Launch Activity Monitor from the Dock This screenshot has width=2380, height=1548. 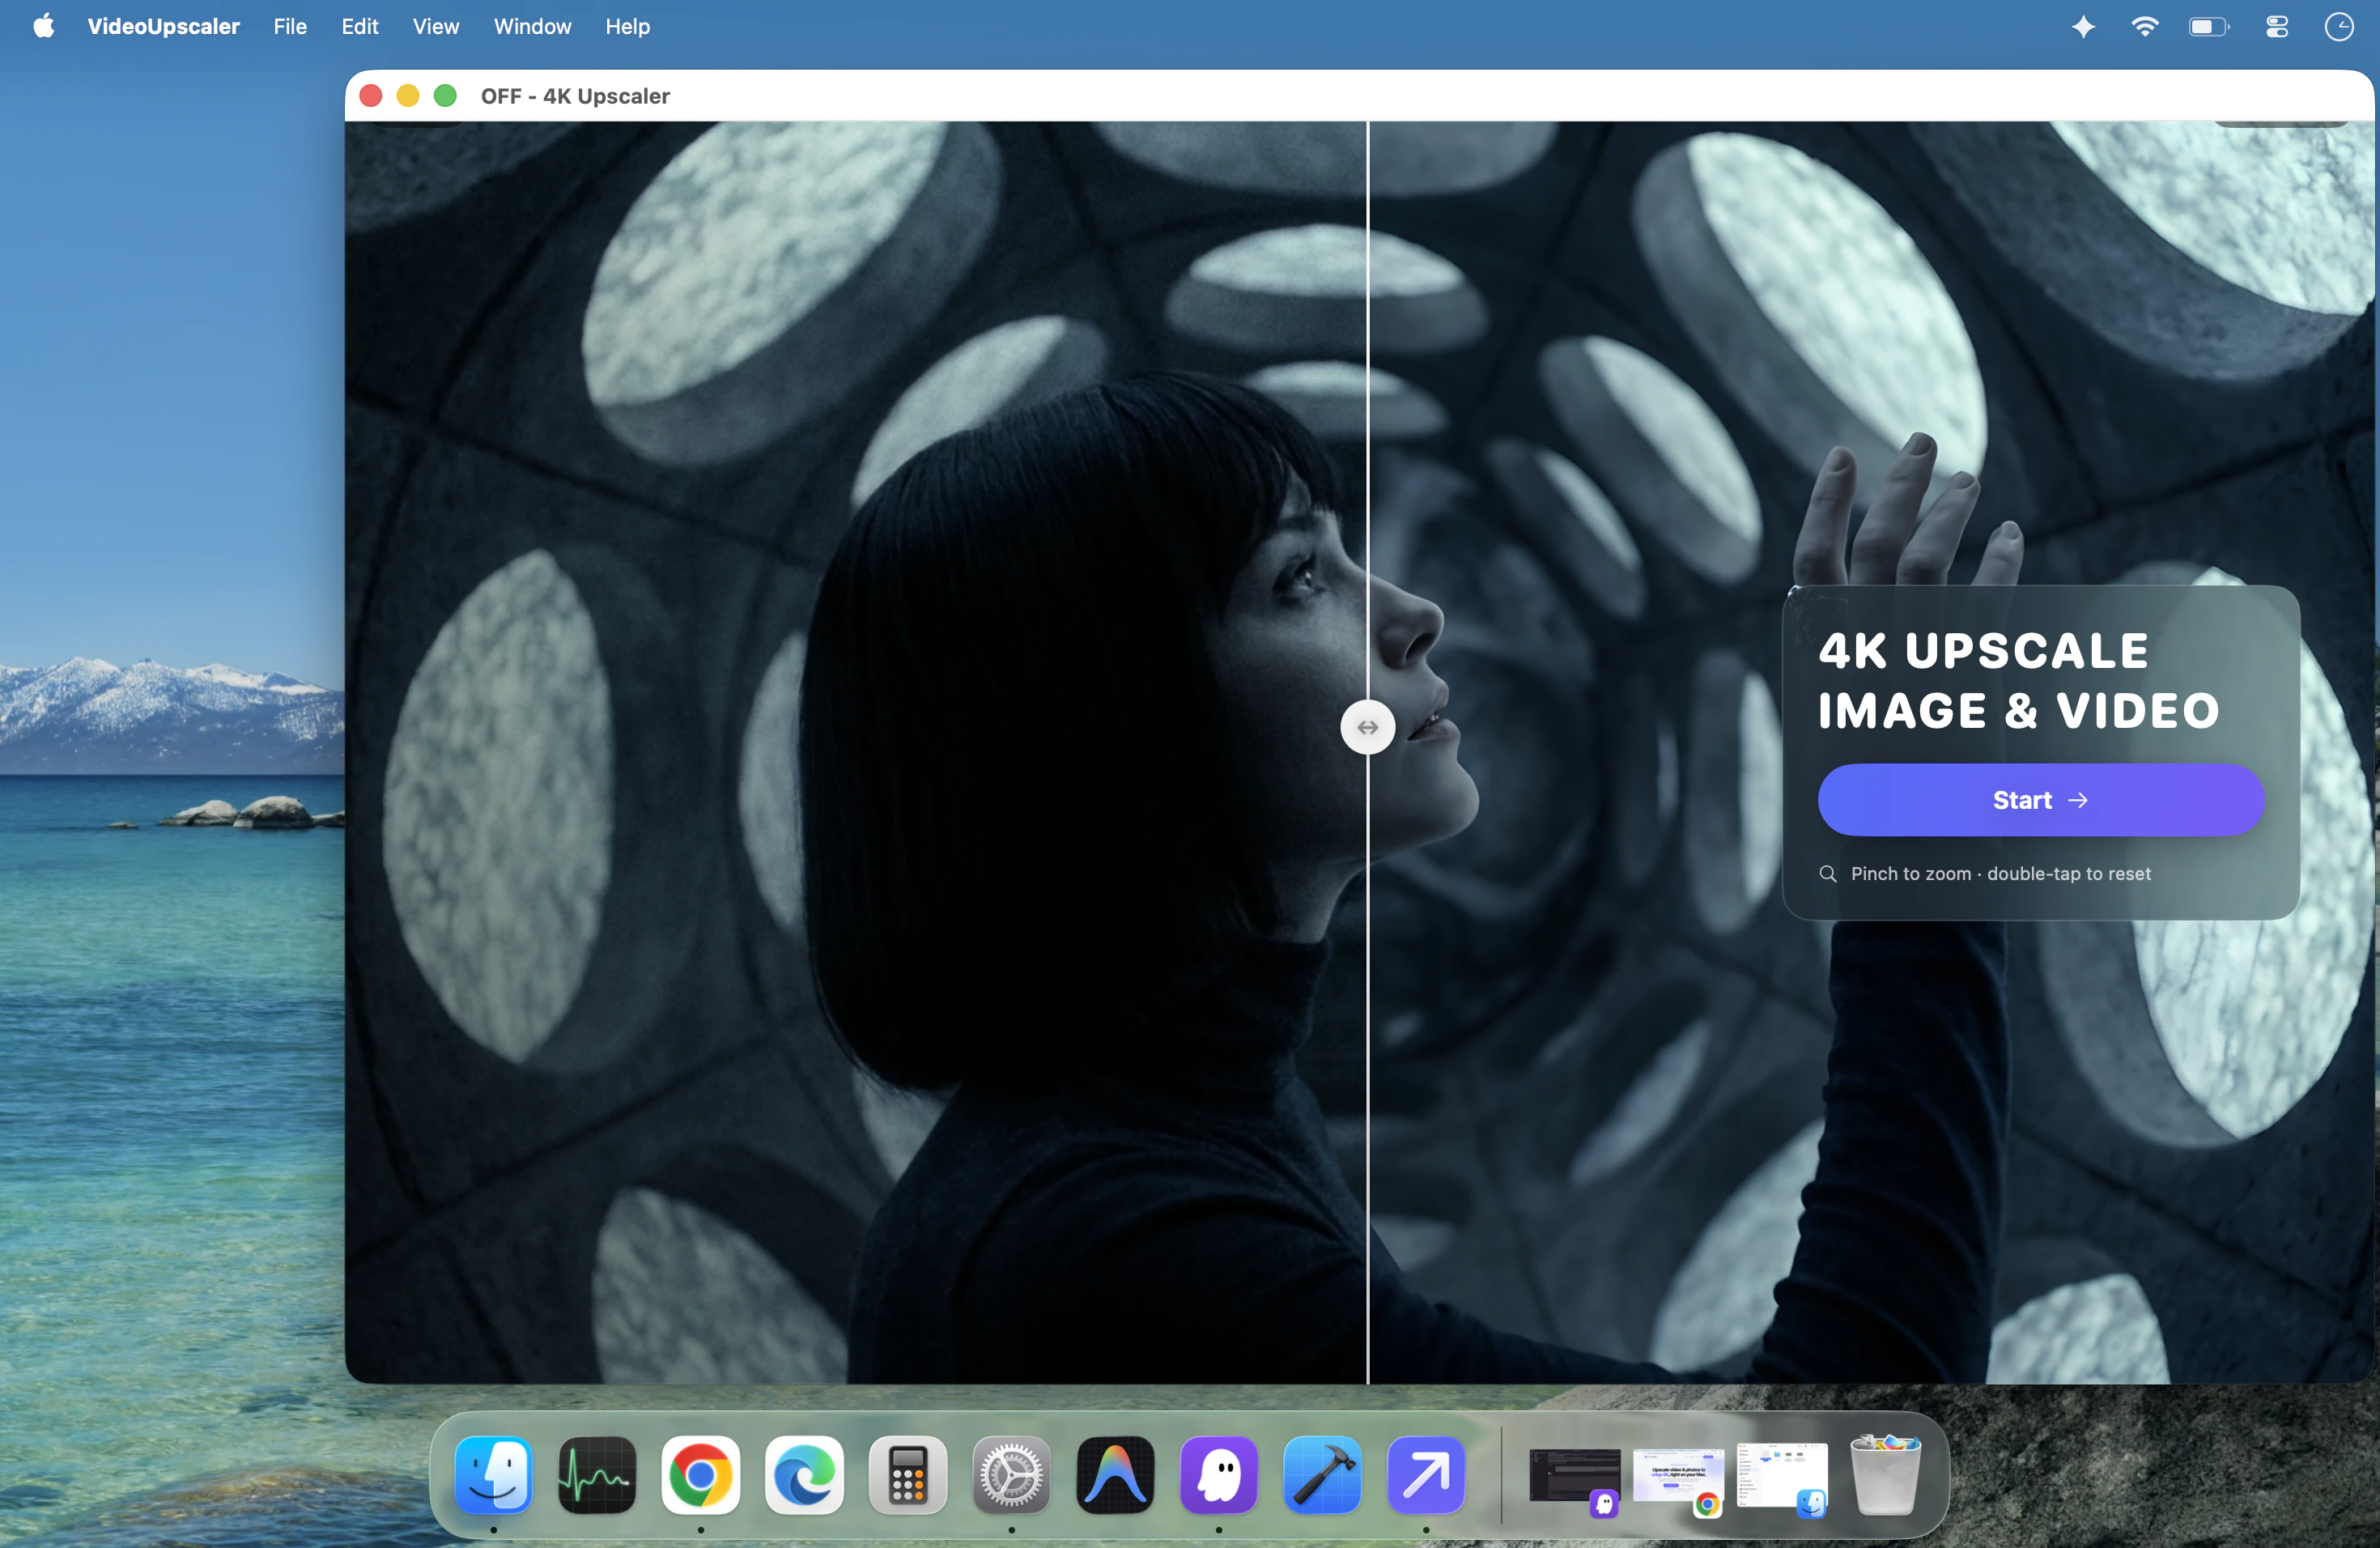pyautogui.click(x=597, y=1475)
